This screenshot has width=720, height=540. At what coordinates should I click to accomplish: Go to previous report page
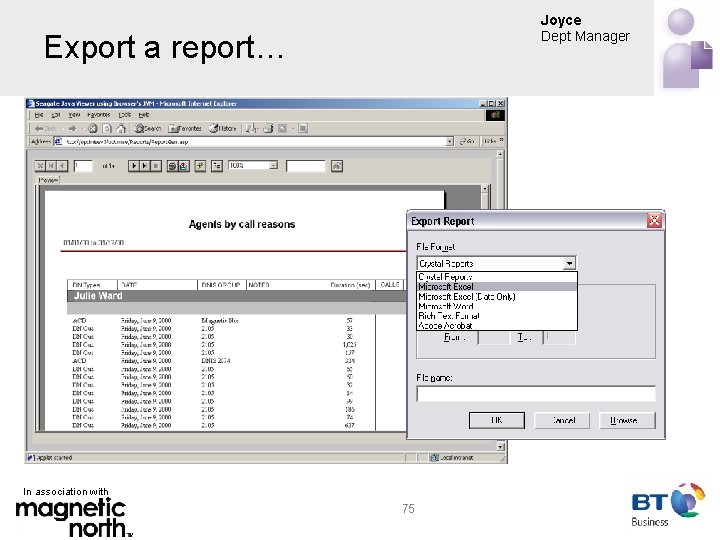pos(62,166)
